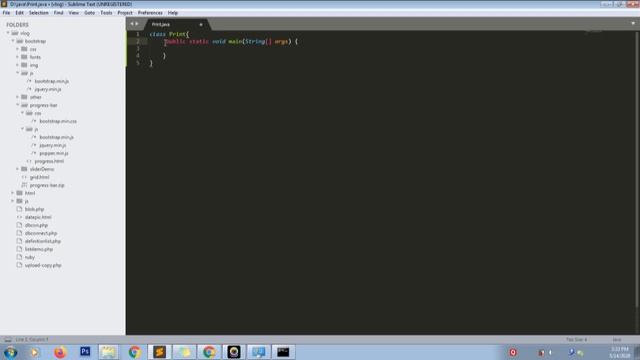Expand the sliderDemo folder arrow
Screen dimensions: 640x360
tap(18, 169)
